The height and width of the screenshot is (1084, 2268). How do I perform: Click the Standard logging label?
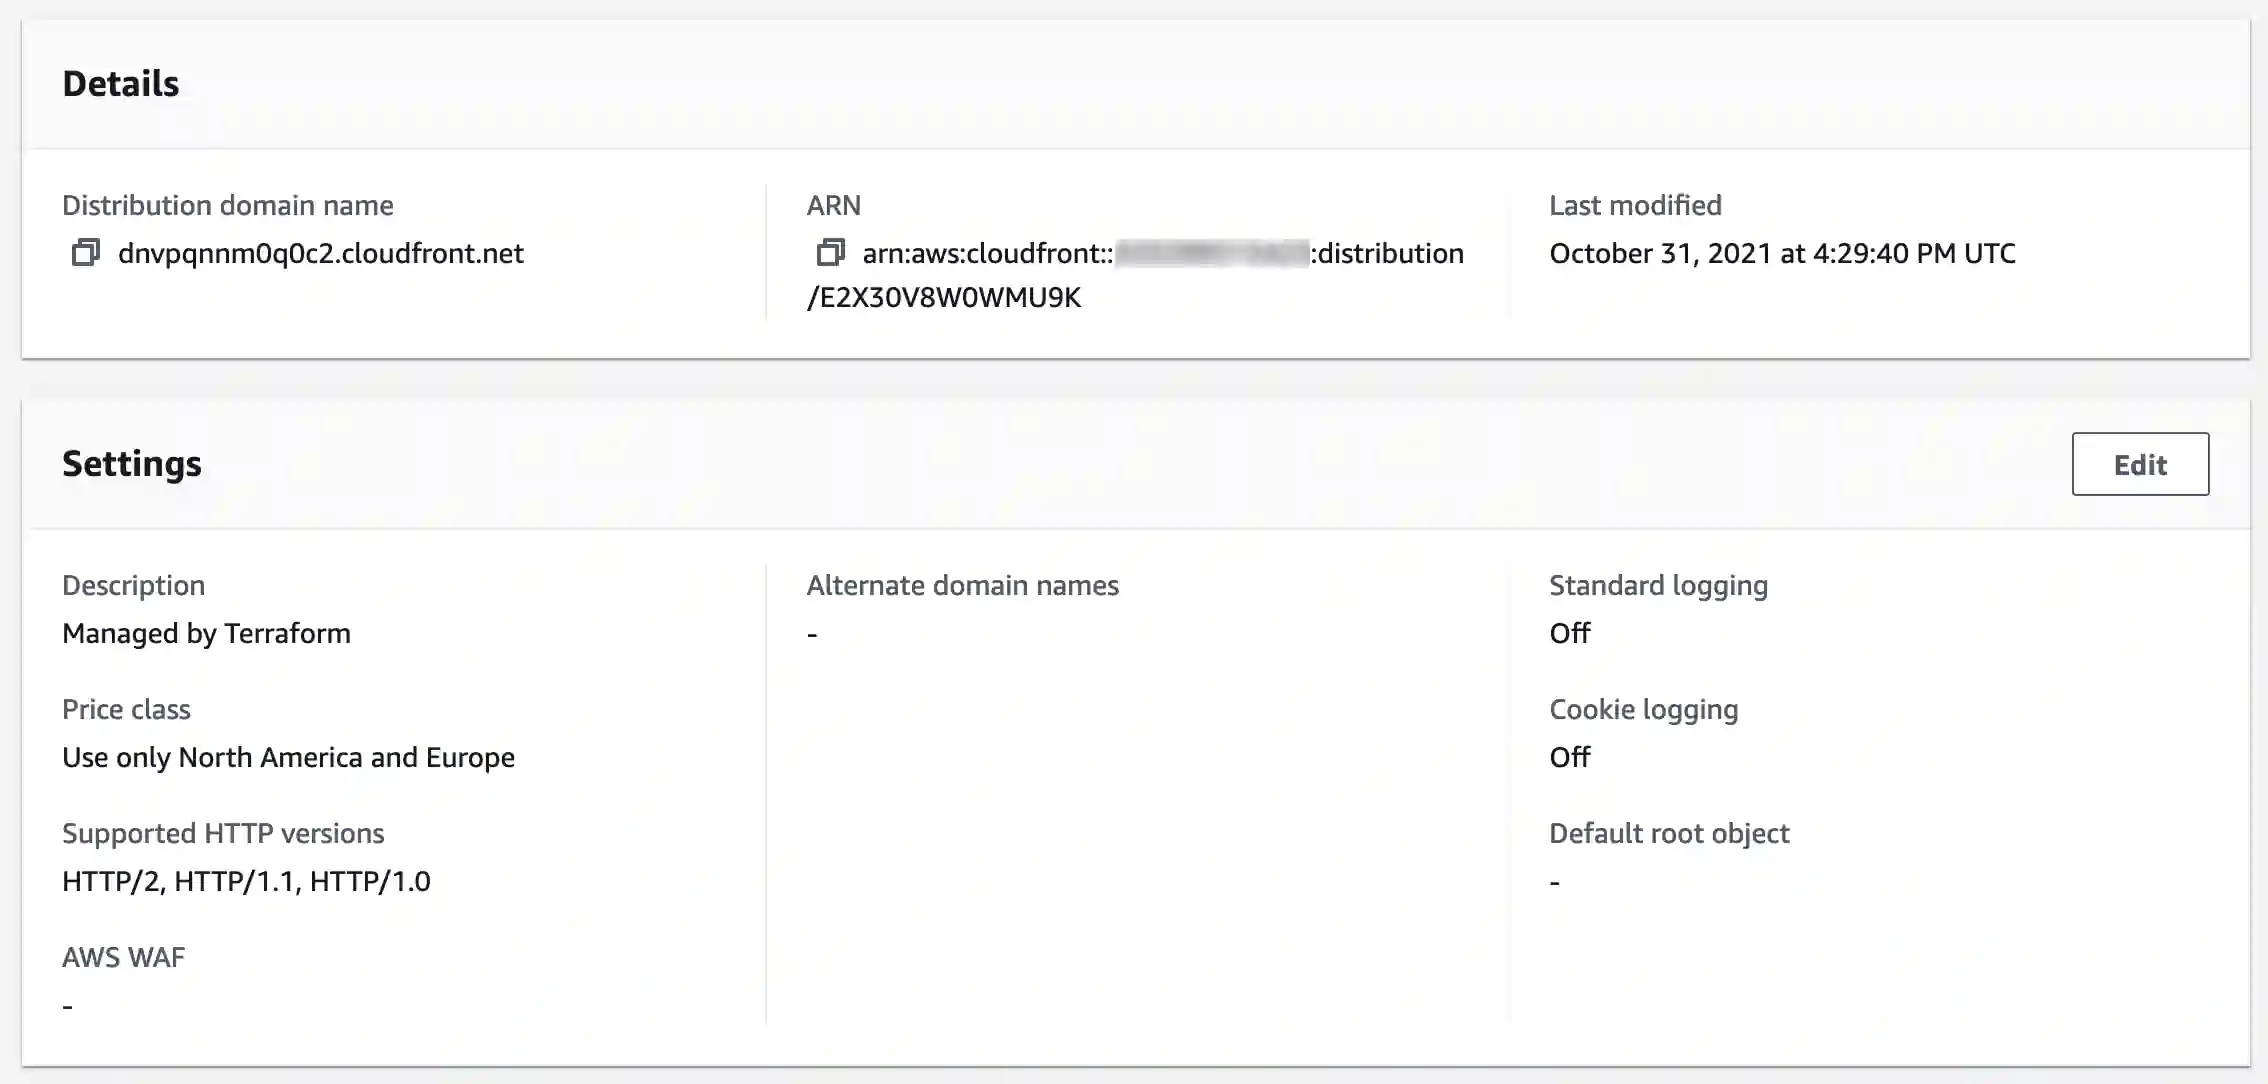tap(1658, 585)
